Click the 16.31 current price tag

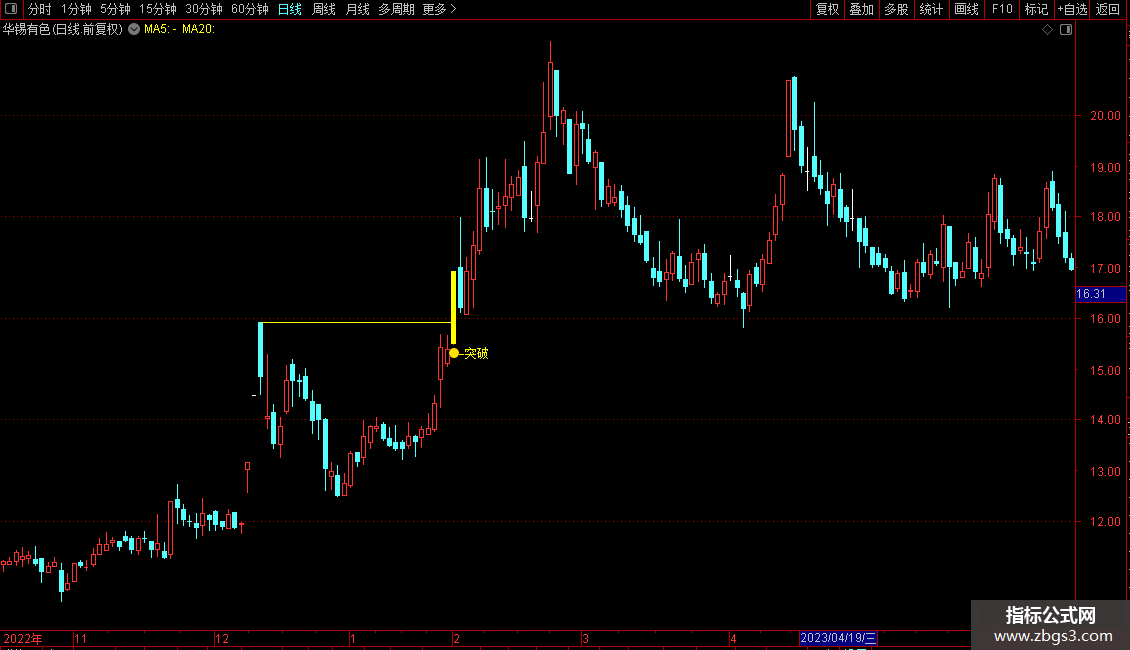click(1100, 294)
